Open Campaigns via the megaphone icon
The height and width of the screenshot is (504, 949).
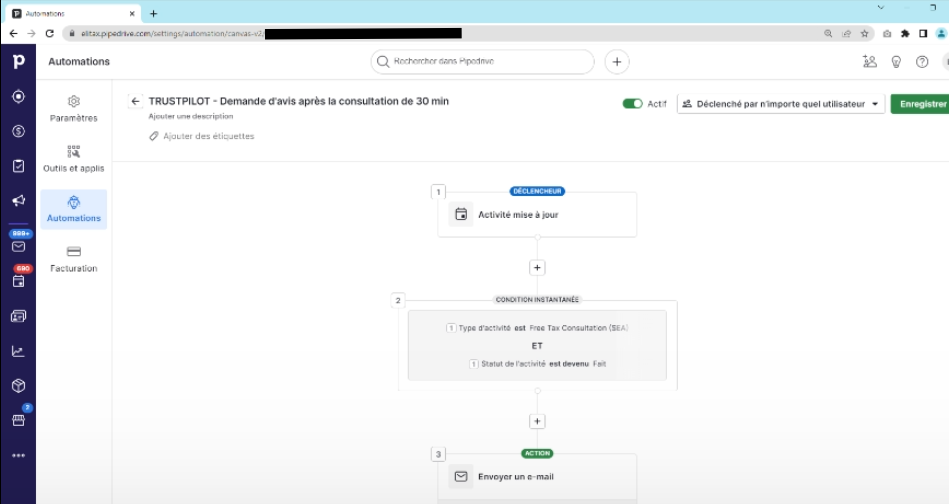tap(18, 200)
